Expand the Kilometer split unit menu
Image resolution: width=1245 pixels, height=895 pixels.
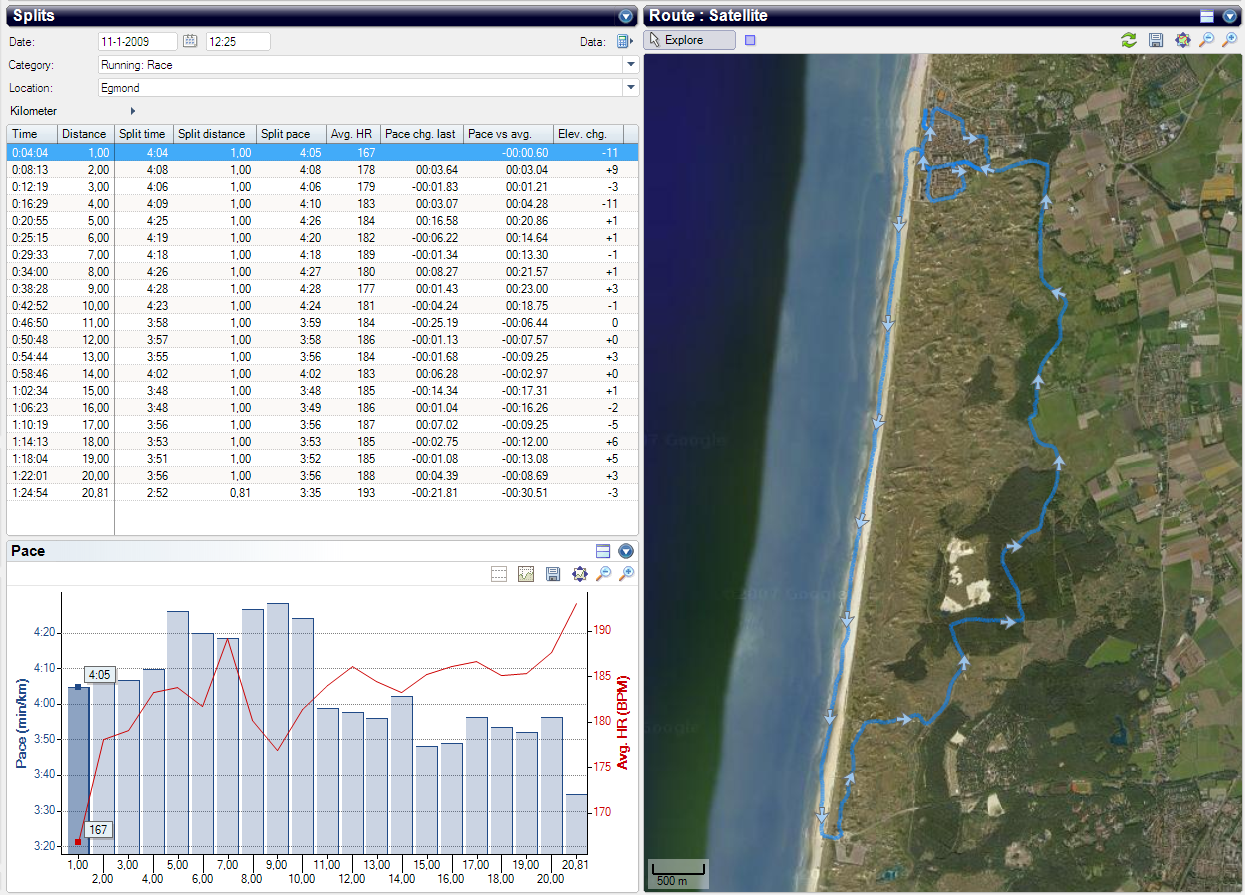[x=132, y=111]
